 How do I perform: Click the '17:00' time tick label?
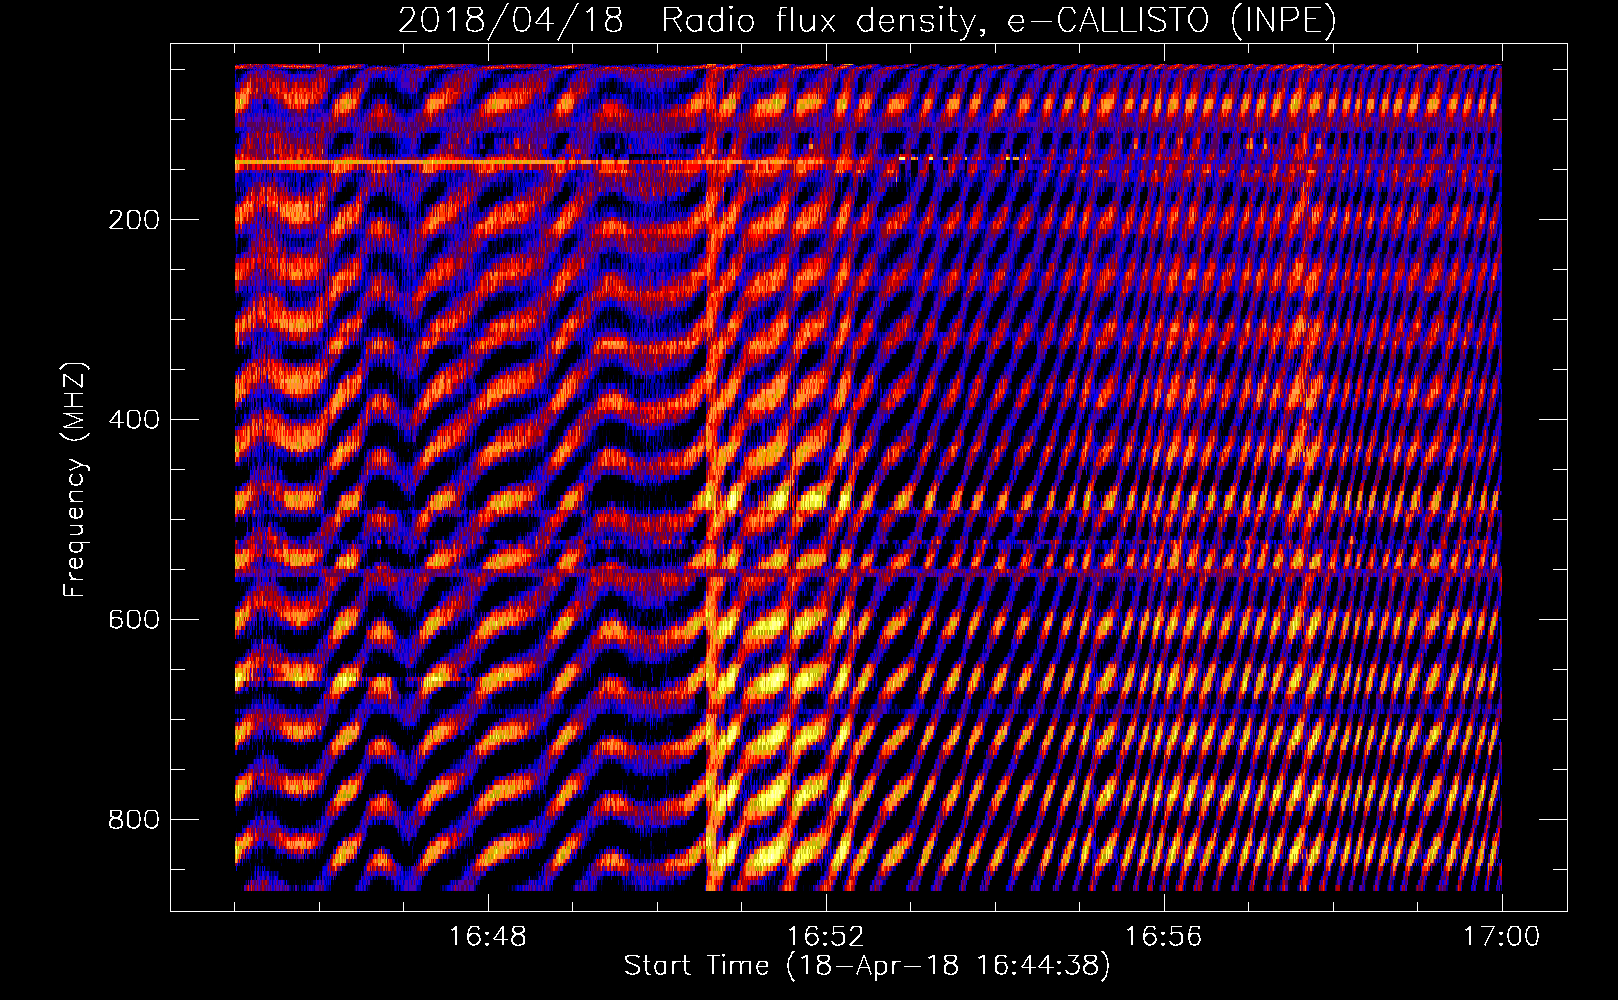click(1501, 937)
